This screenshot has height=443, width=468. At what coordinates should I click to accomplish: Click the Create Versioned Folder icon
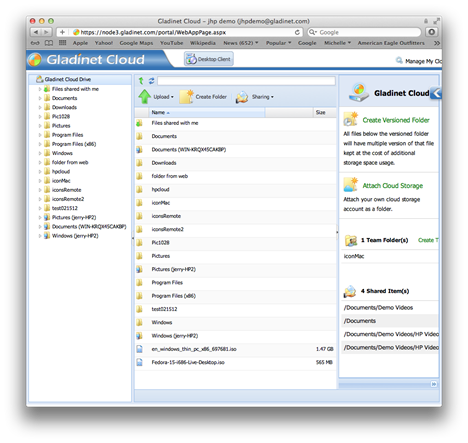351,119
